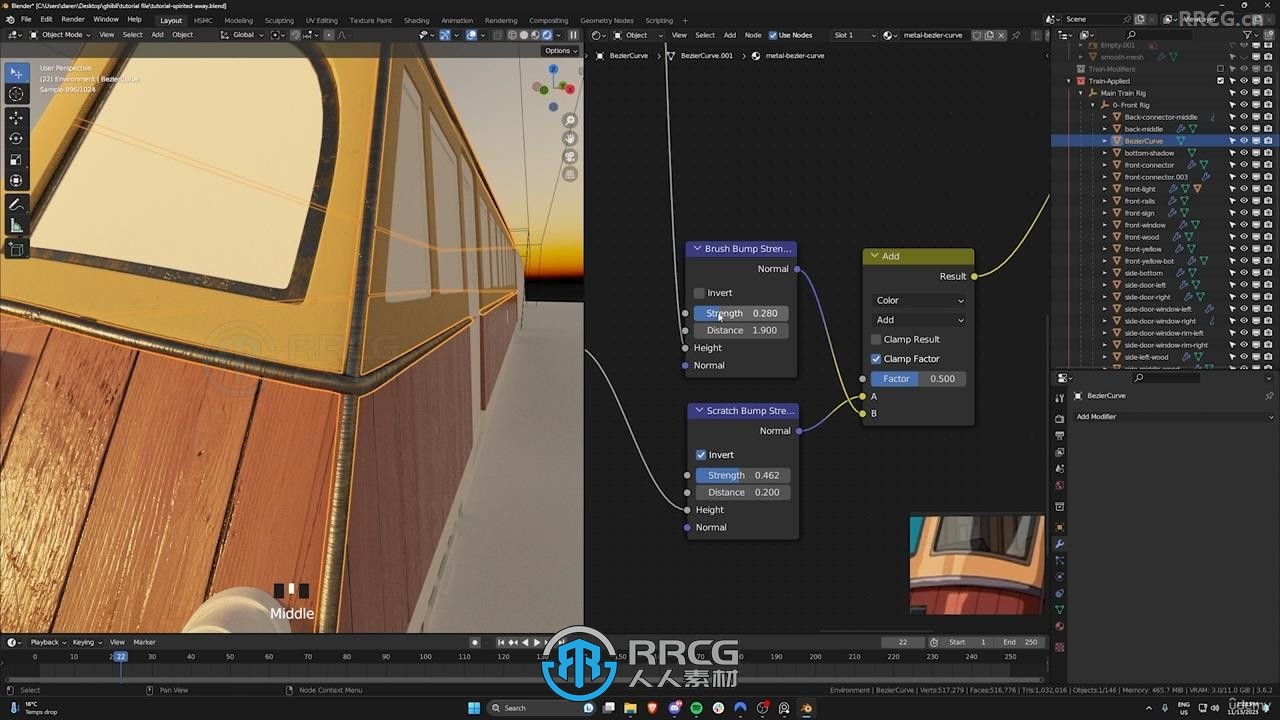Open Spotify from the Windows taskbar
Screen dimensions: 1280x720
[696, 708]
